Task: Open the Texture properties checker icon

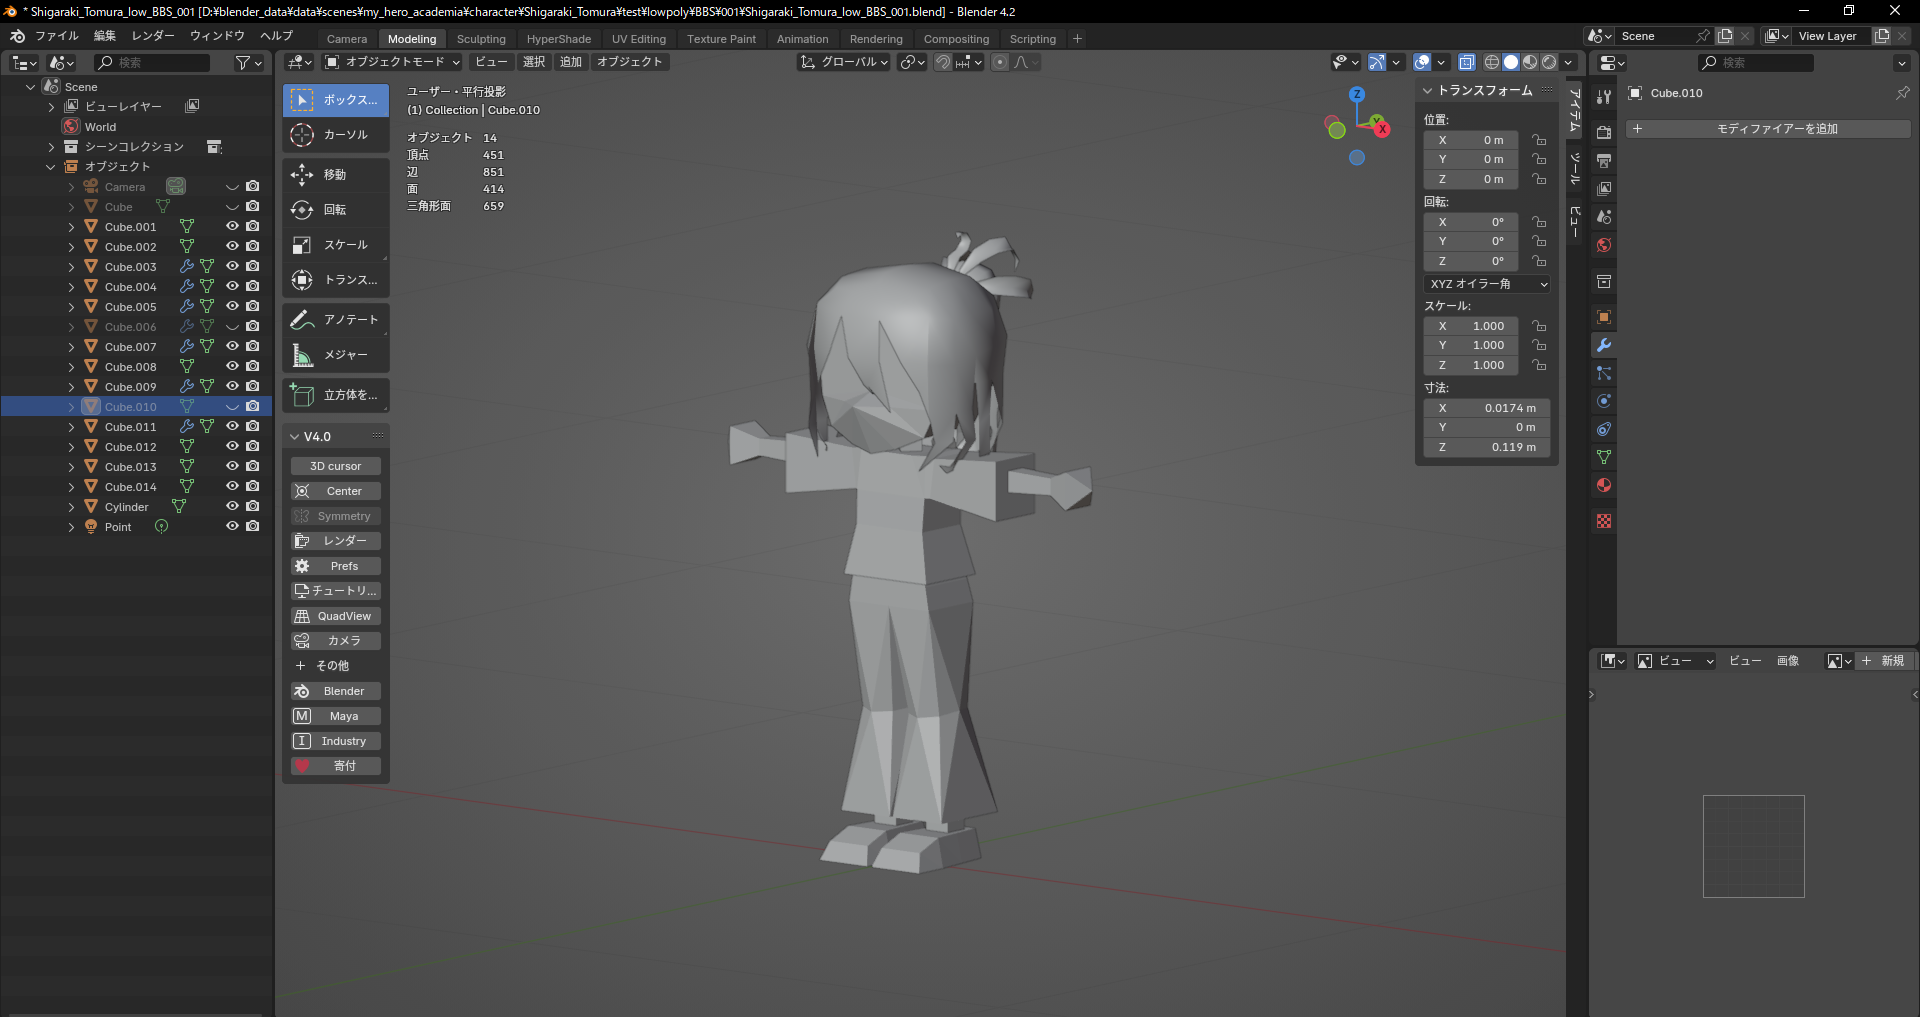Action: point(1604,521)
